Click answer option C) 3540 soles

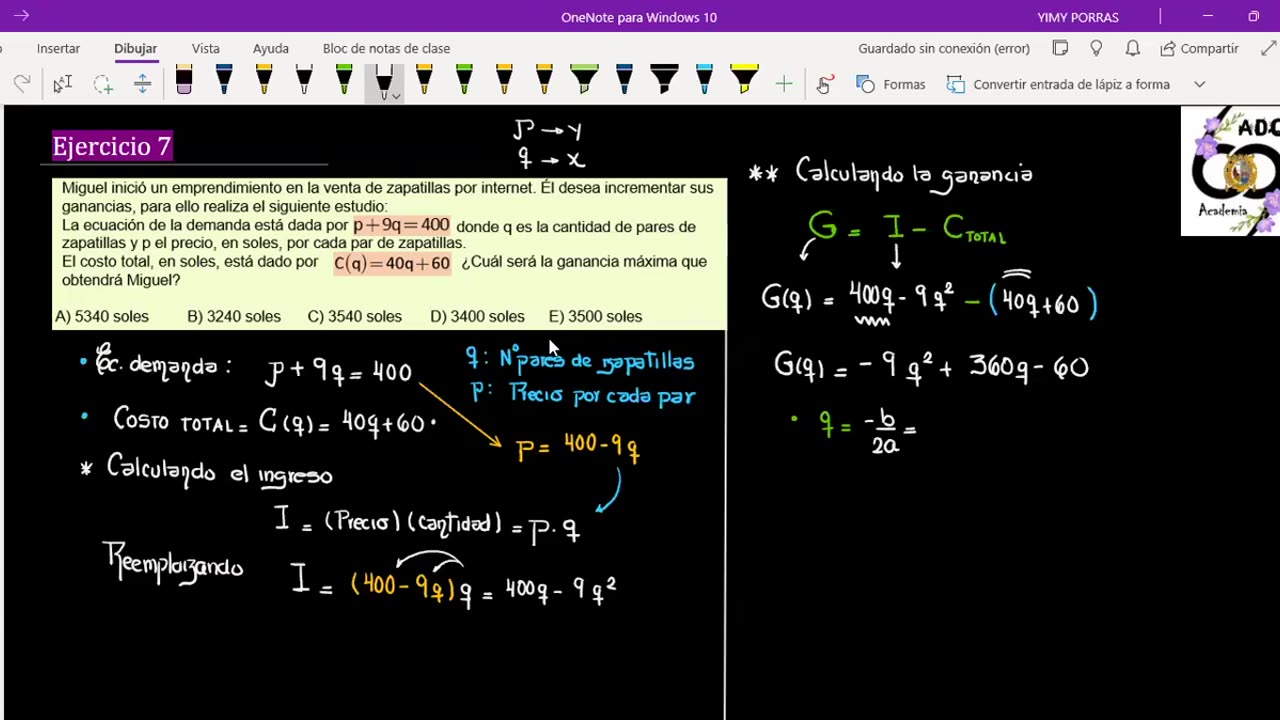click(355, 316)
